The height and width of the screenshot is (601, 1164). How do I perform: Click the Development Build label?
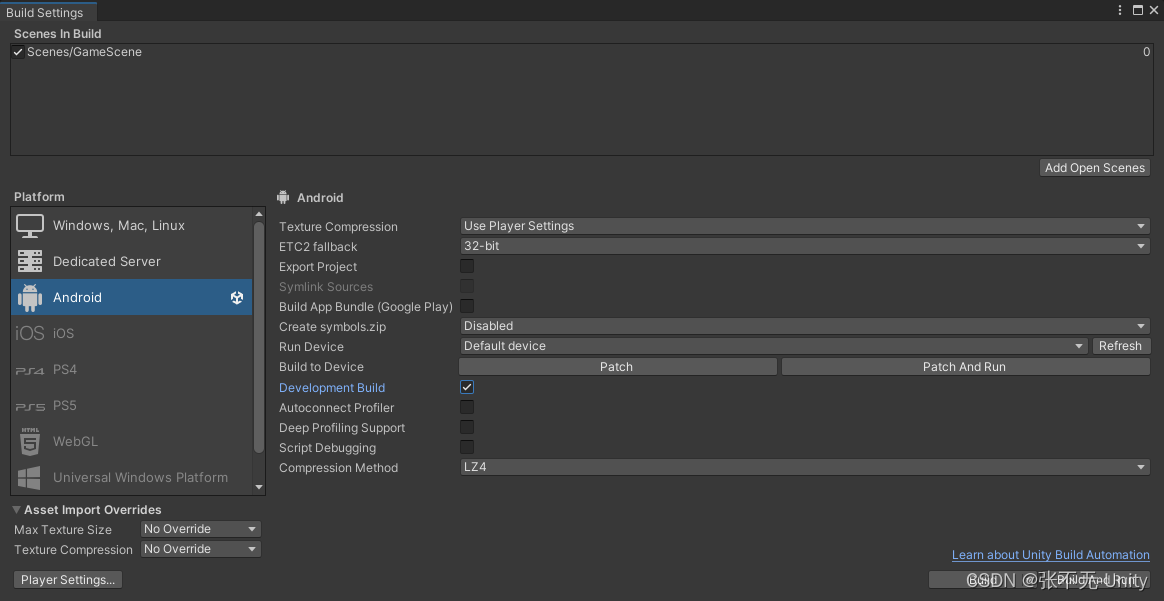point(332,387)
